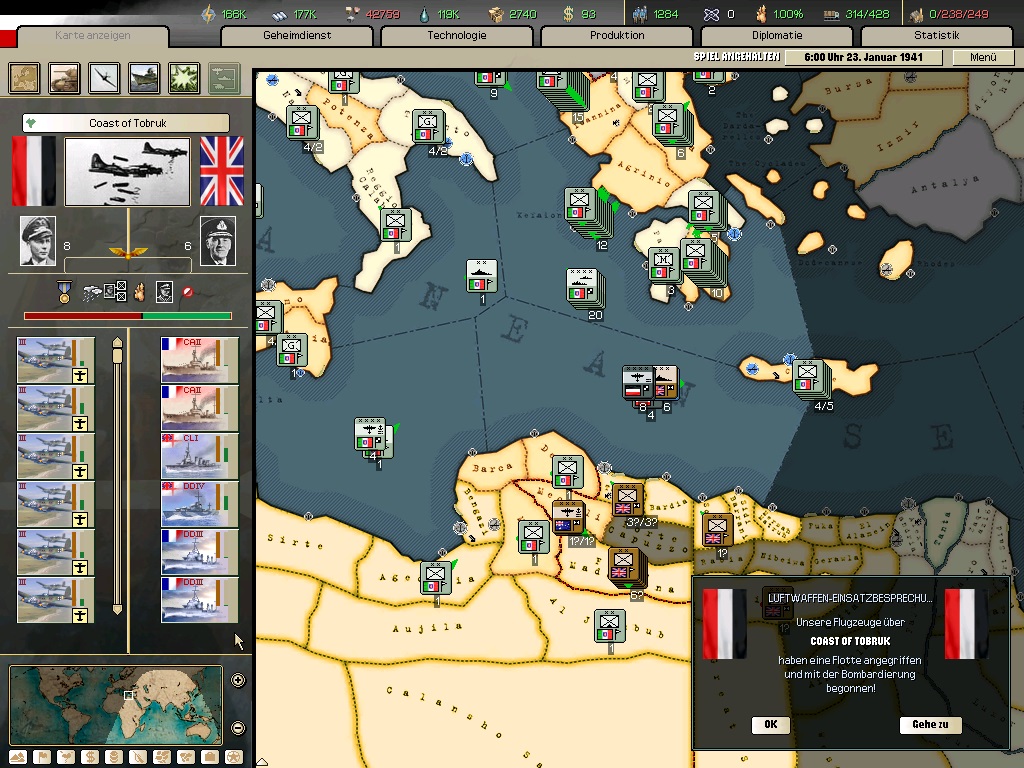1024x768 pixels.
Task: Open the Technologie tab
Action: [x=457, y=35]
